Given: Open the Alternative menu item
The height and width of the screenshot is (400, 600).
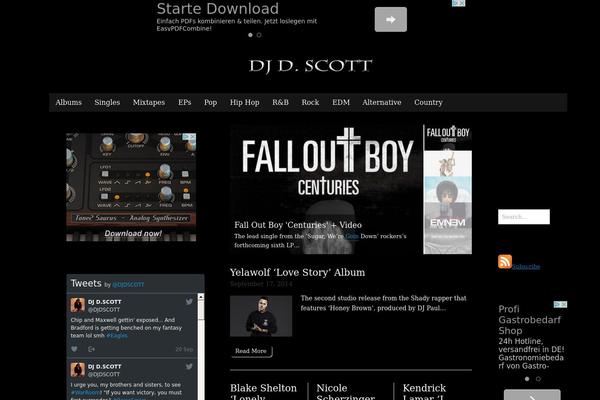Looking at the screenshot, I should pyautogui.click(x=382, y=102).
